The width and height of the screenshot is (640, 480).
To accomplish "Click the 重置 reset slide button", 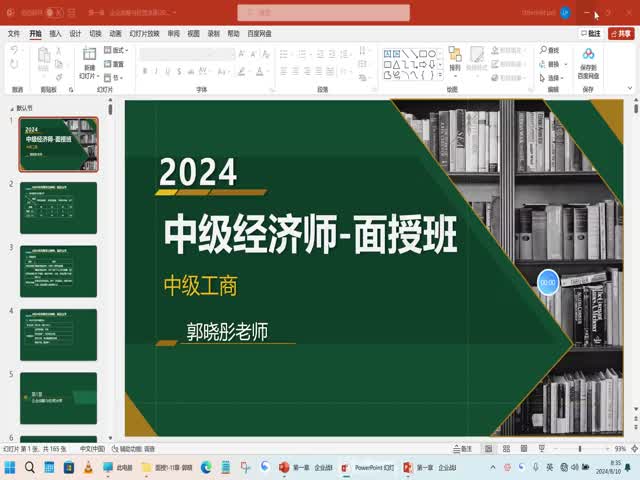I will pyautogui.click(x=114, y=64).
